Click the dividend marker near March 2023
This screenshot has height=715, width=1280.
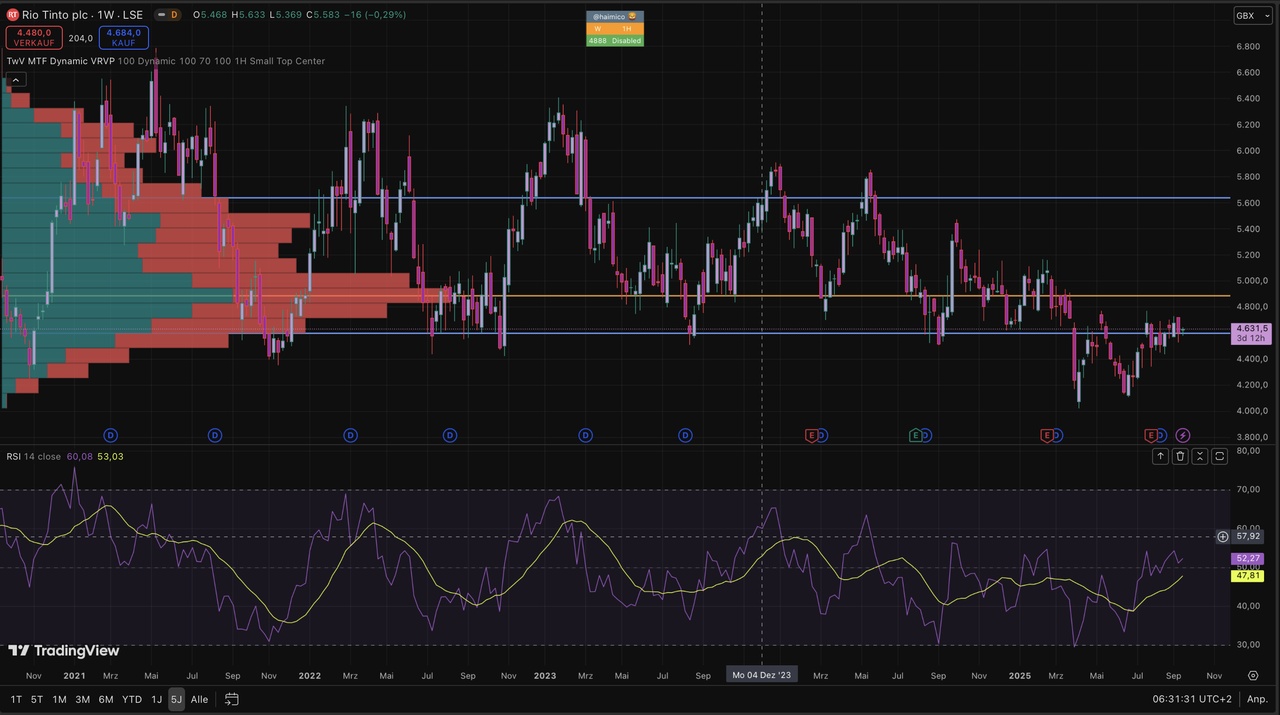pyautogui.click(x=585, y=435)
